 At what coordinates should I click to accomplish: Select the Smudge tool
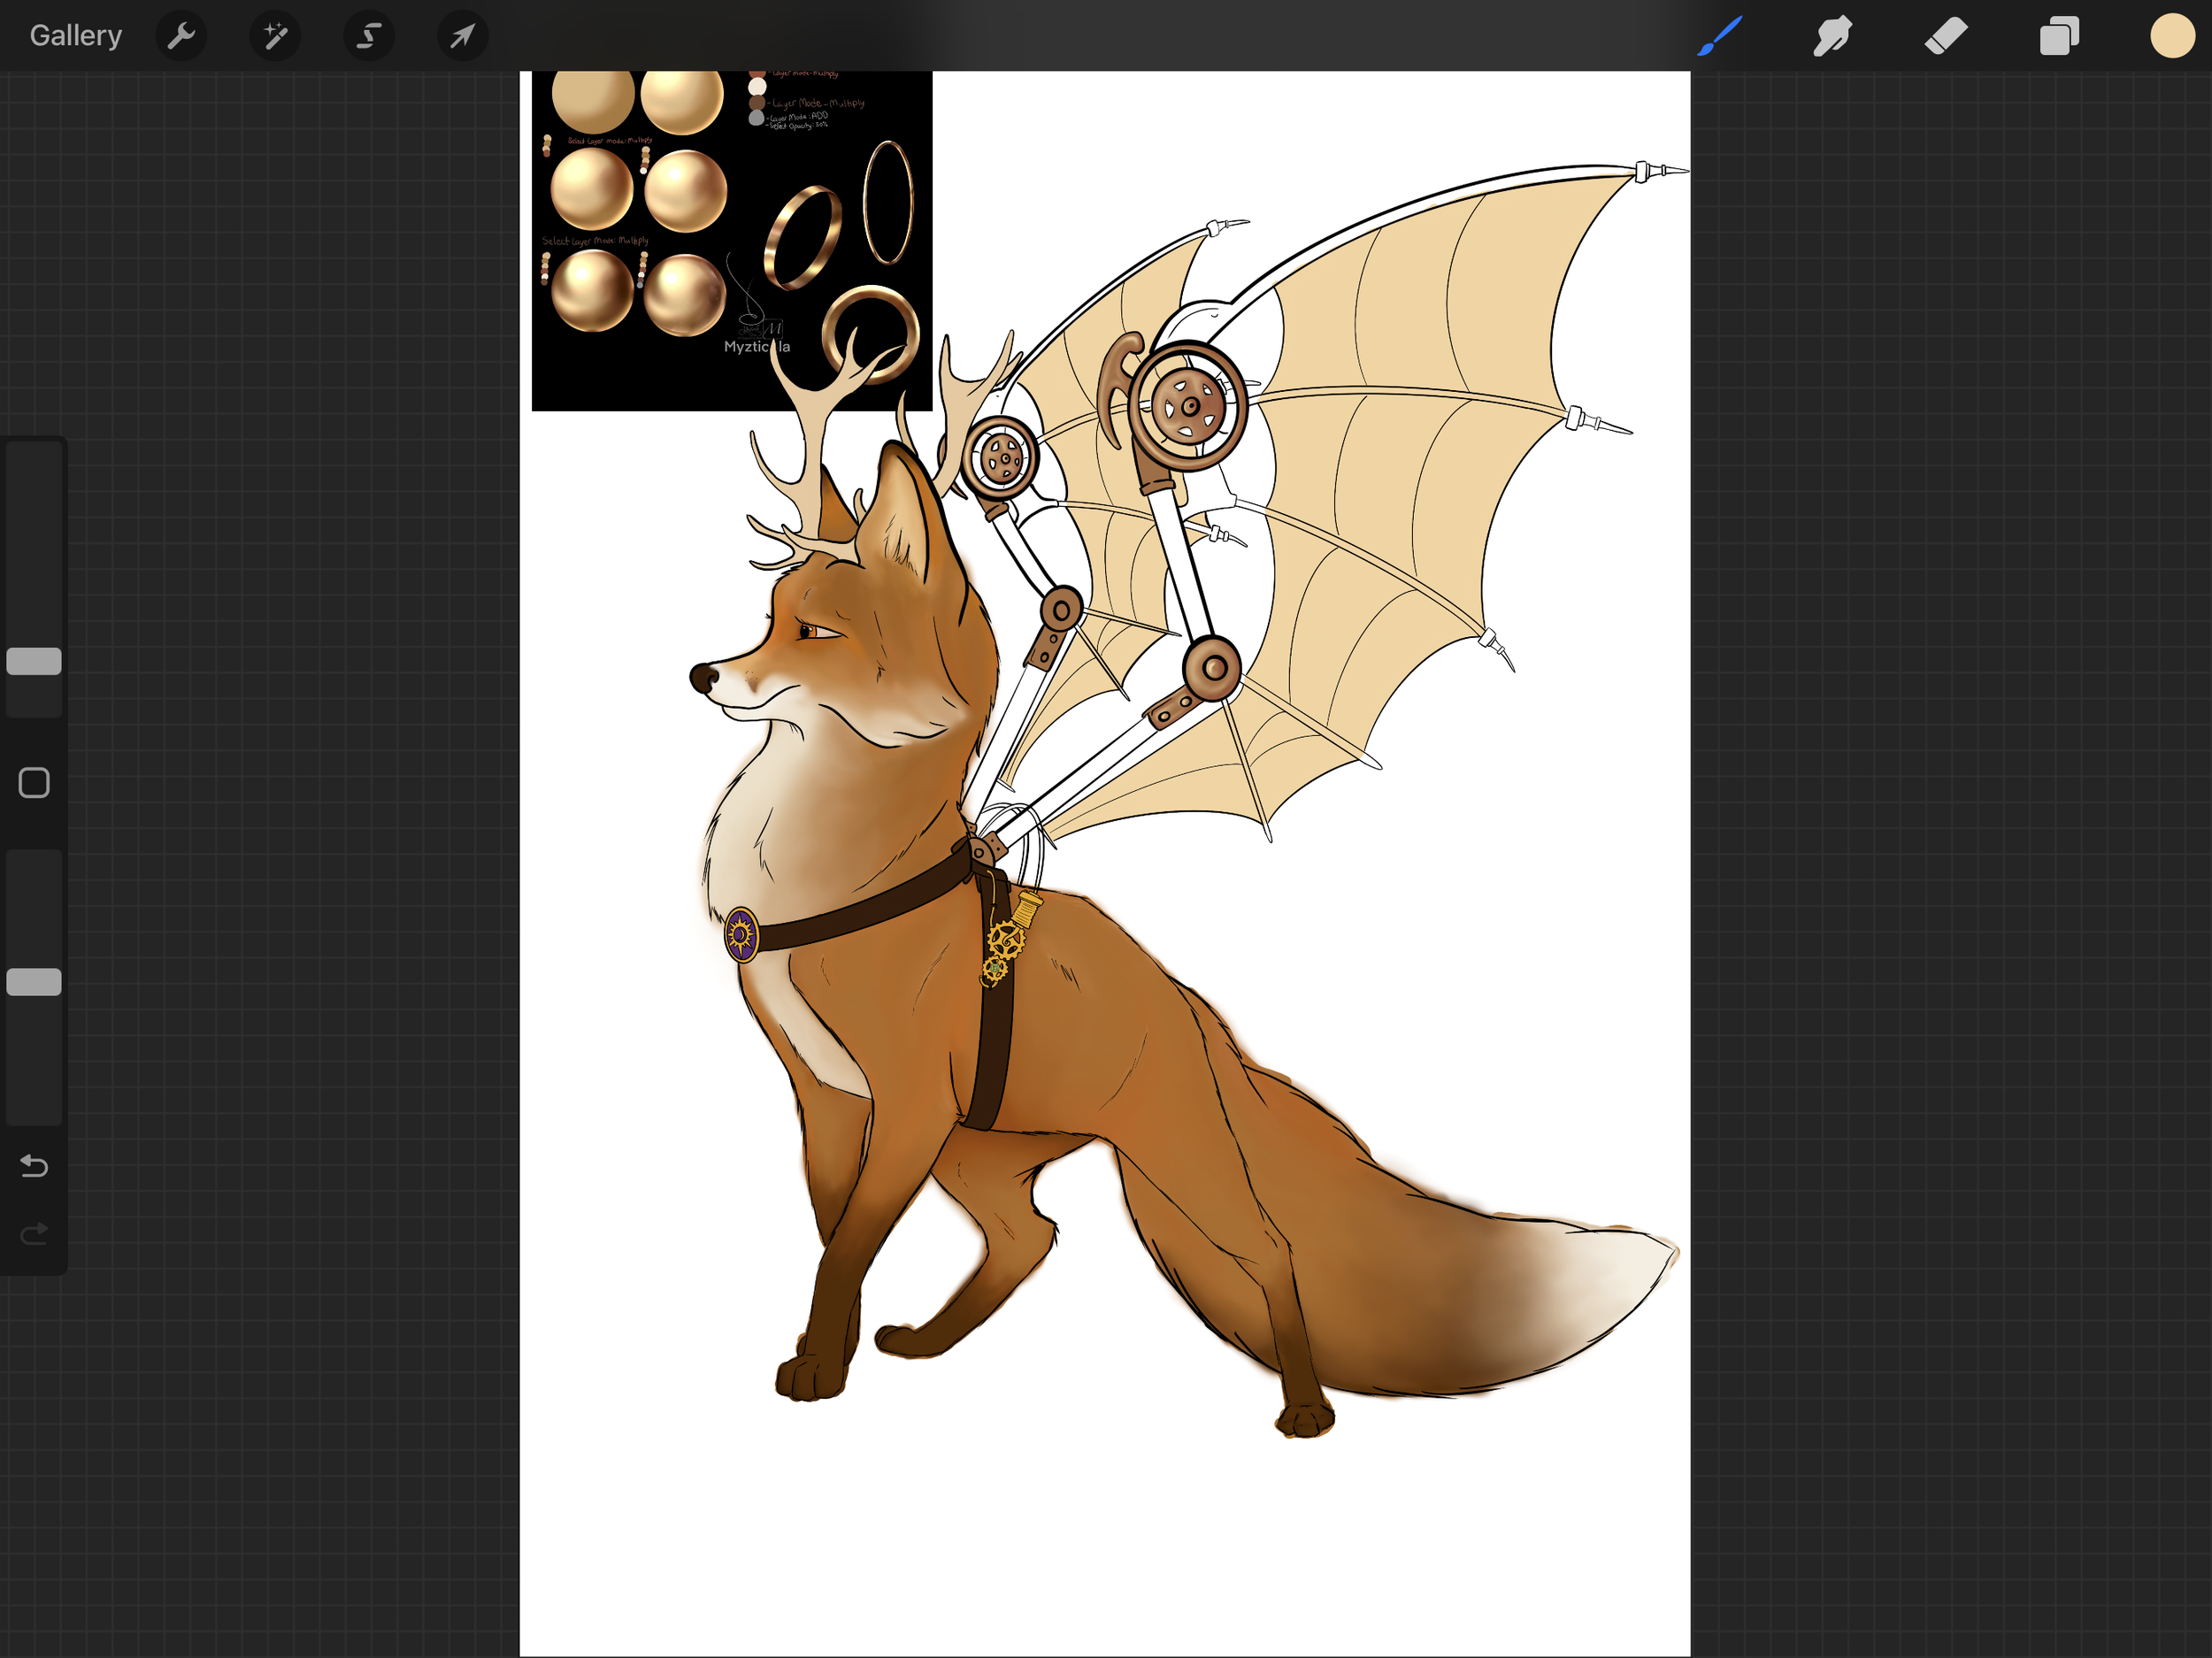pyautogui.click(x=1832, y=36)
